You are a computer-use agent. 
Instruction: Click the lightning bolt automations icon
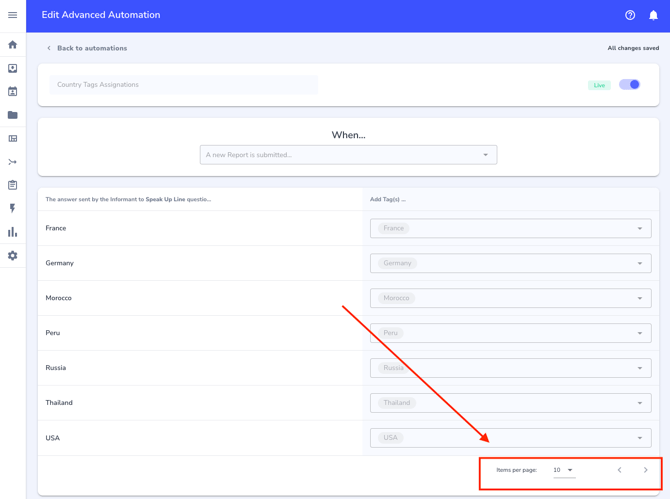pyautogui.click(x=12, y=208)
